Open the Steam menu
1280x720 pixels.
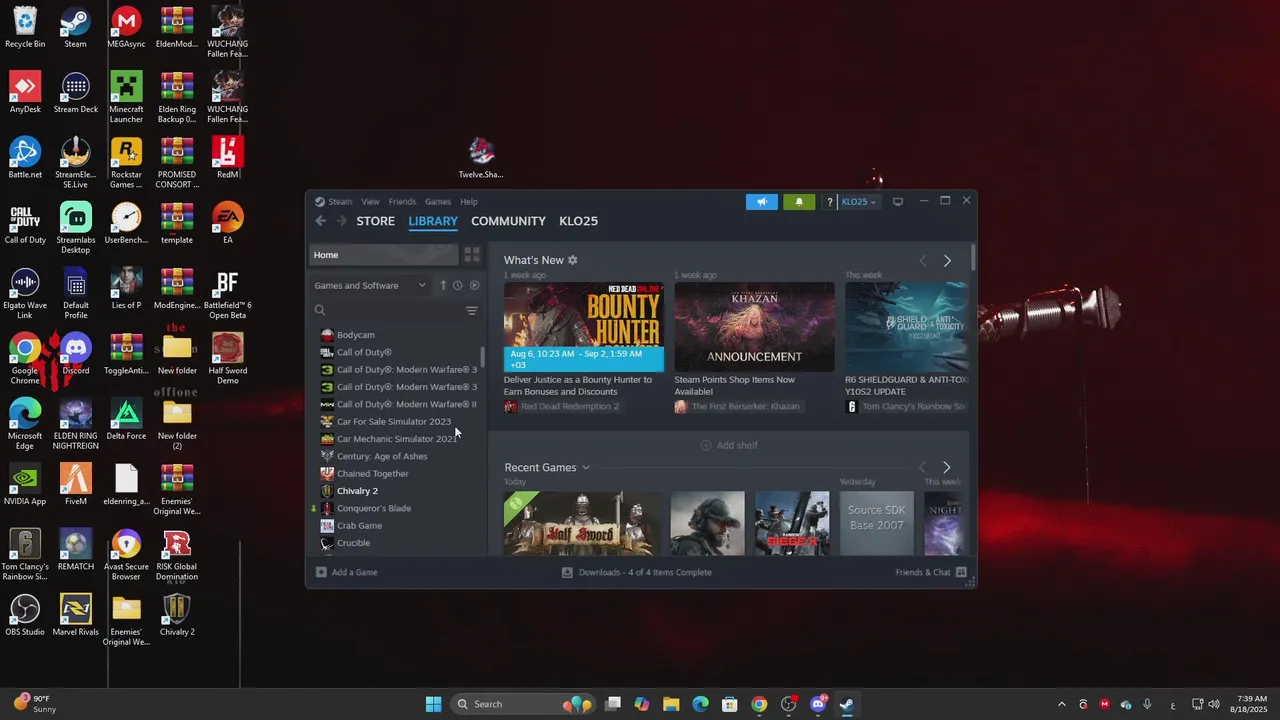pos(340,202)
